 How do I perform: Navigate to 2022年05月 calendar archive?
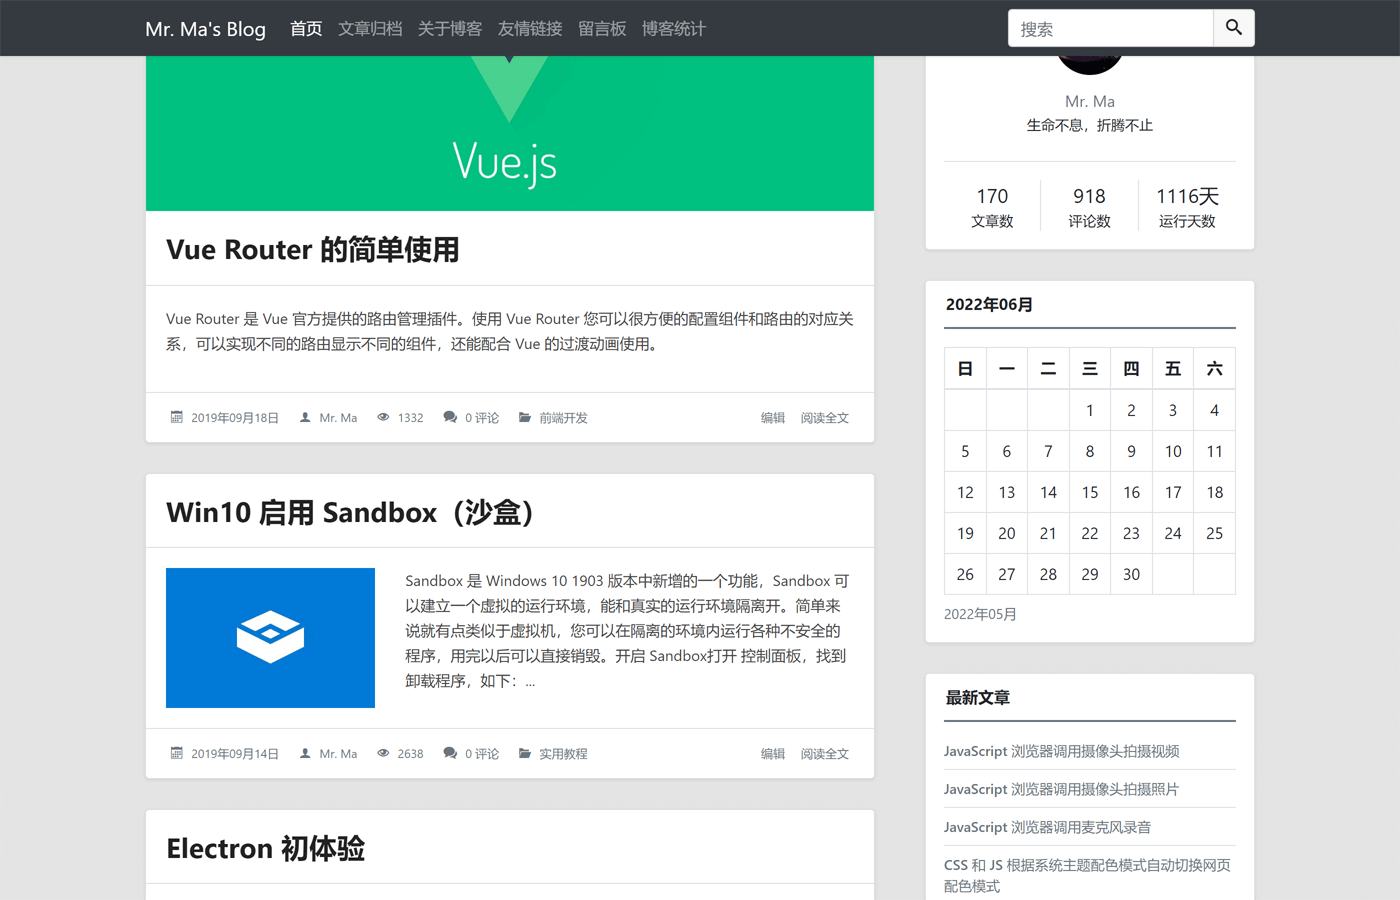[x=980, y=613]
